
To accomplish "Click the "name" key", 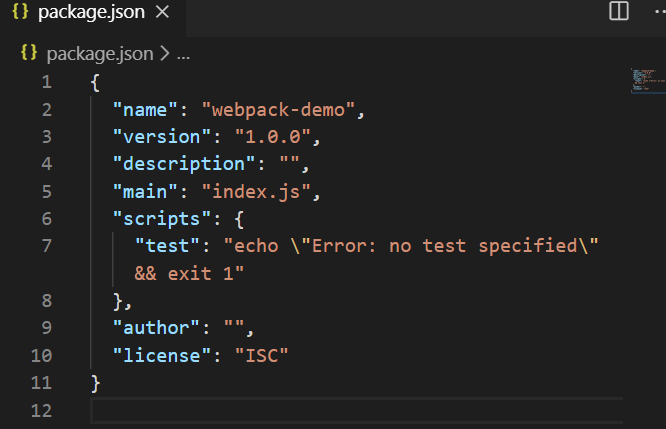I will [x=145, y=110].
